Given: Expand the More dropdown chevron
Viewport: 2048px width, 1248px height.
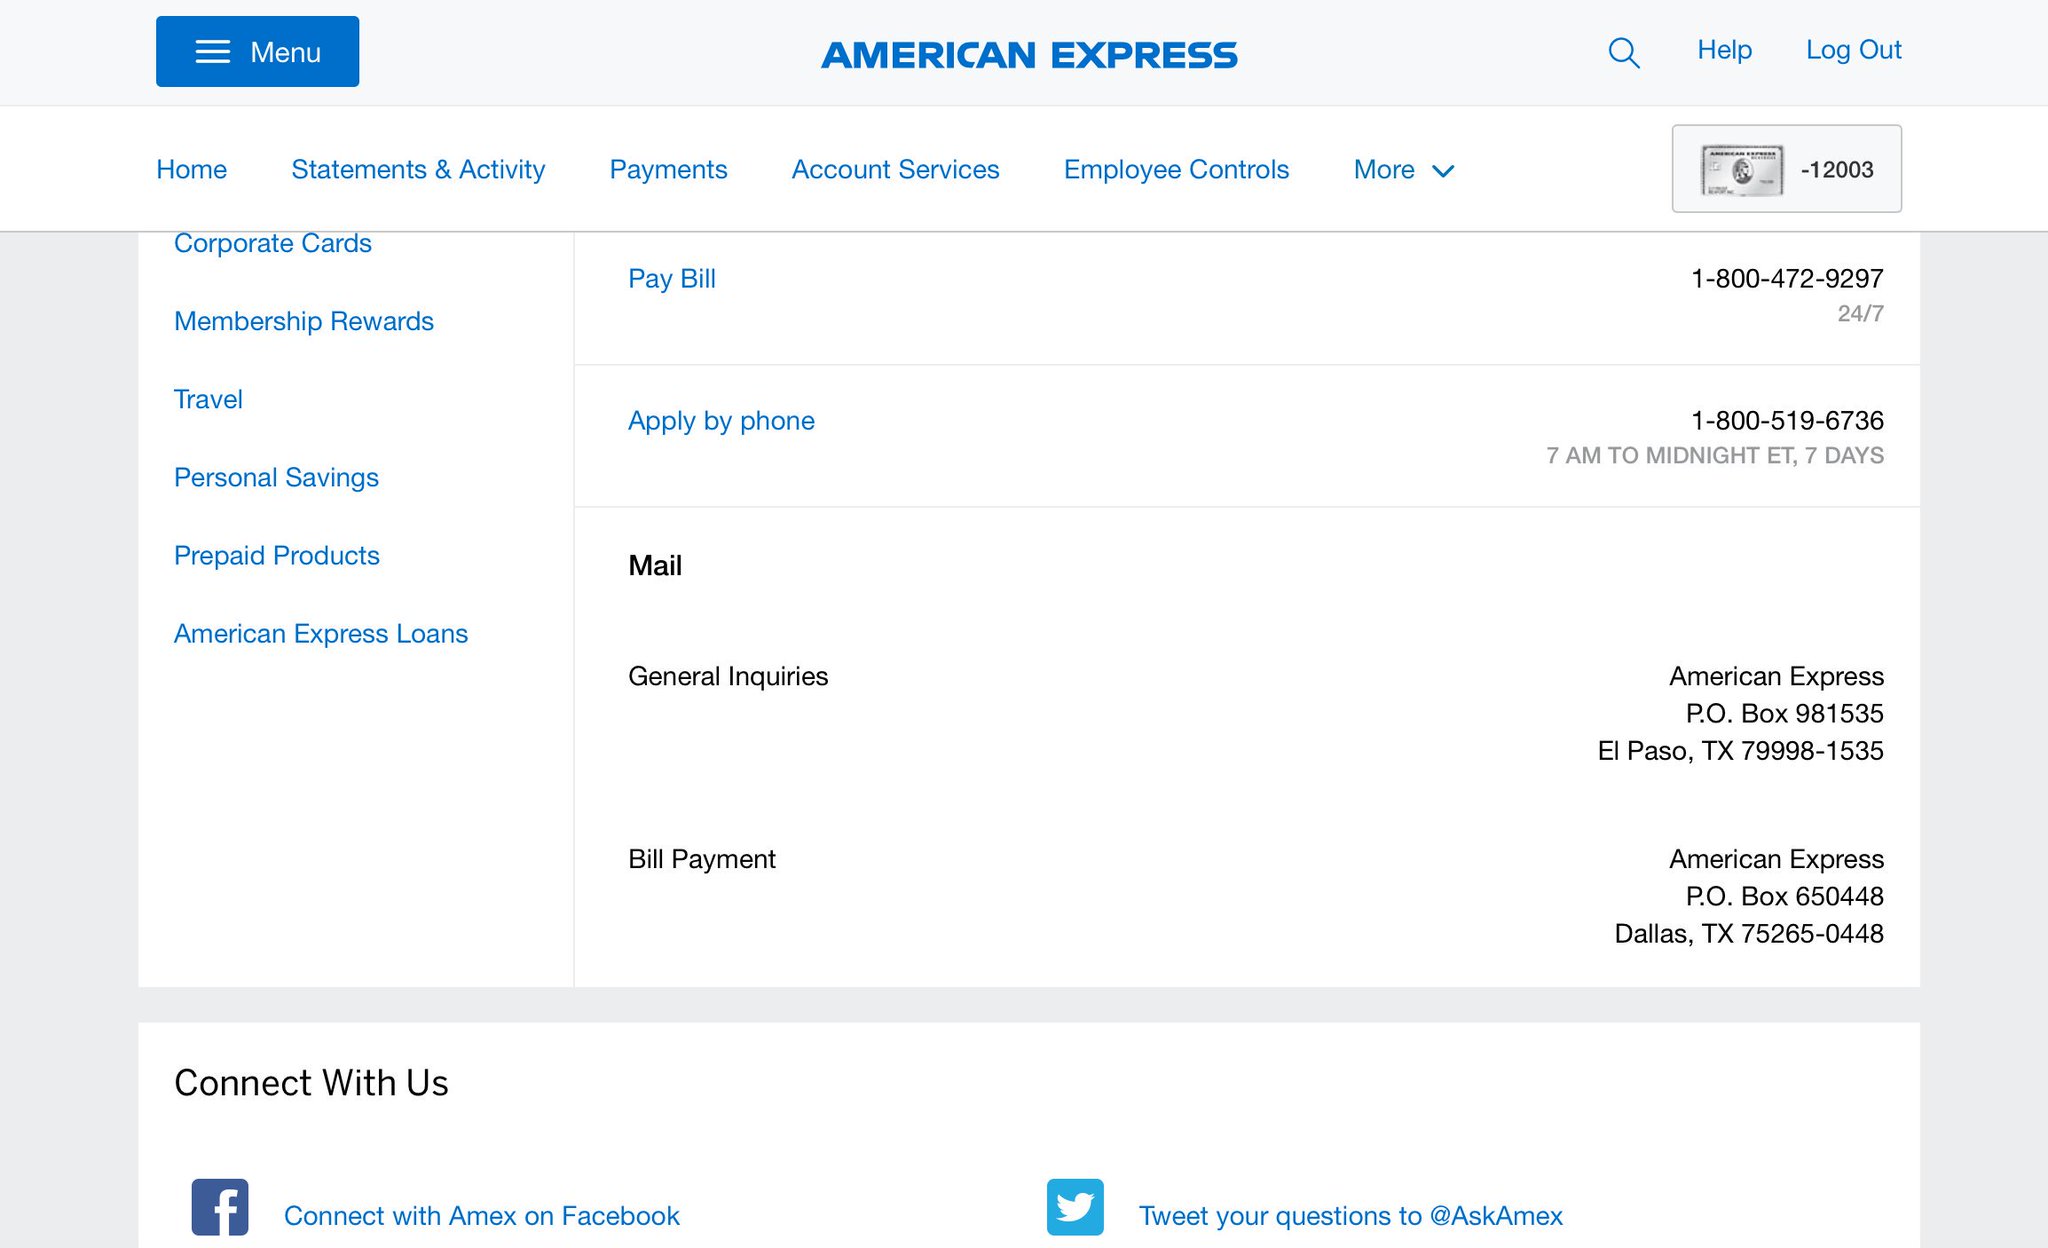Looking at the screenshot, I should click(x=1442, y=171).
